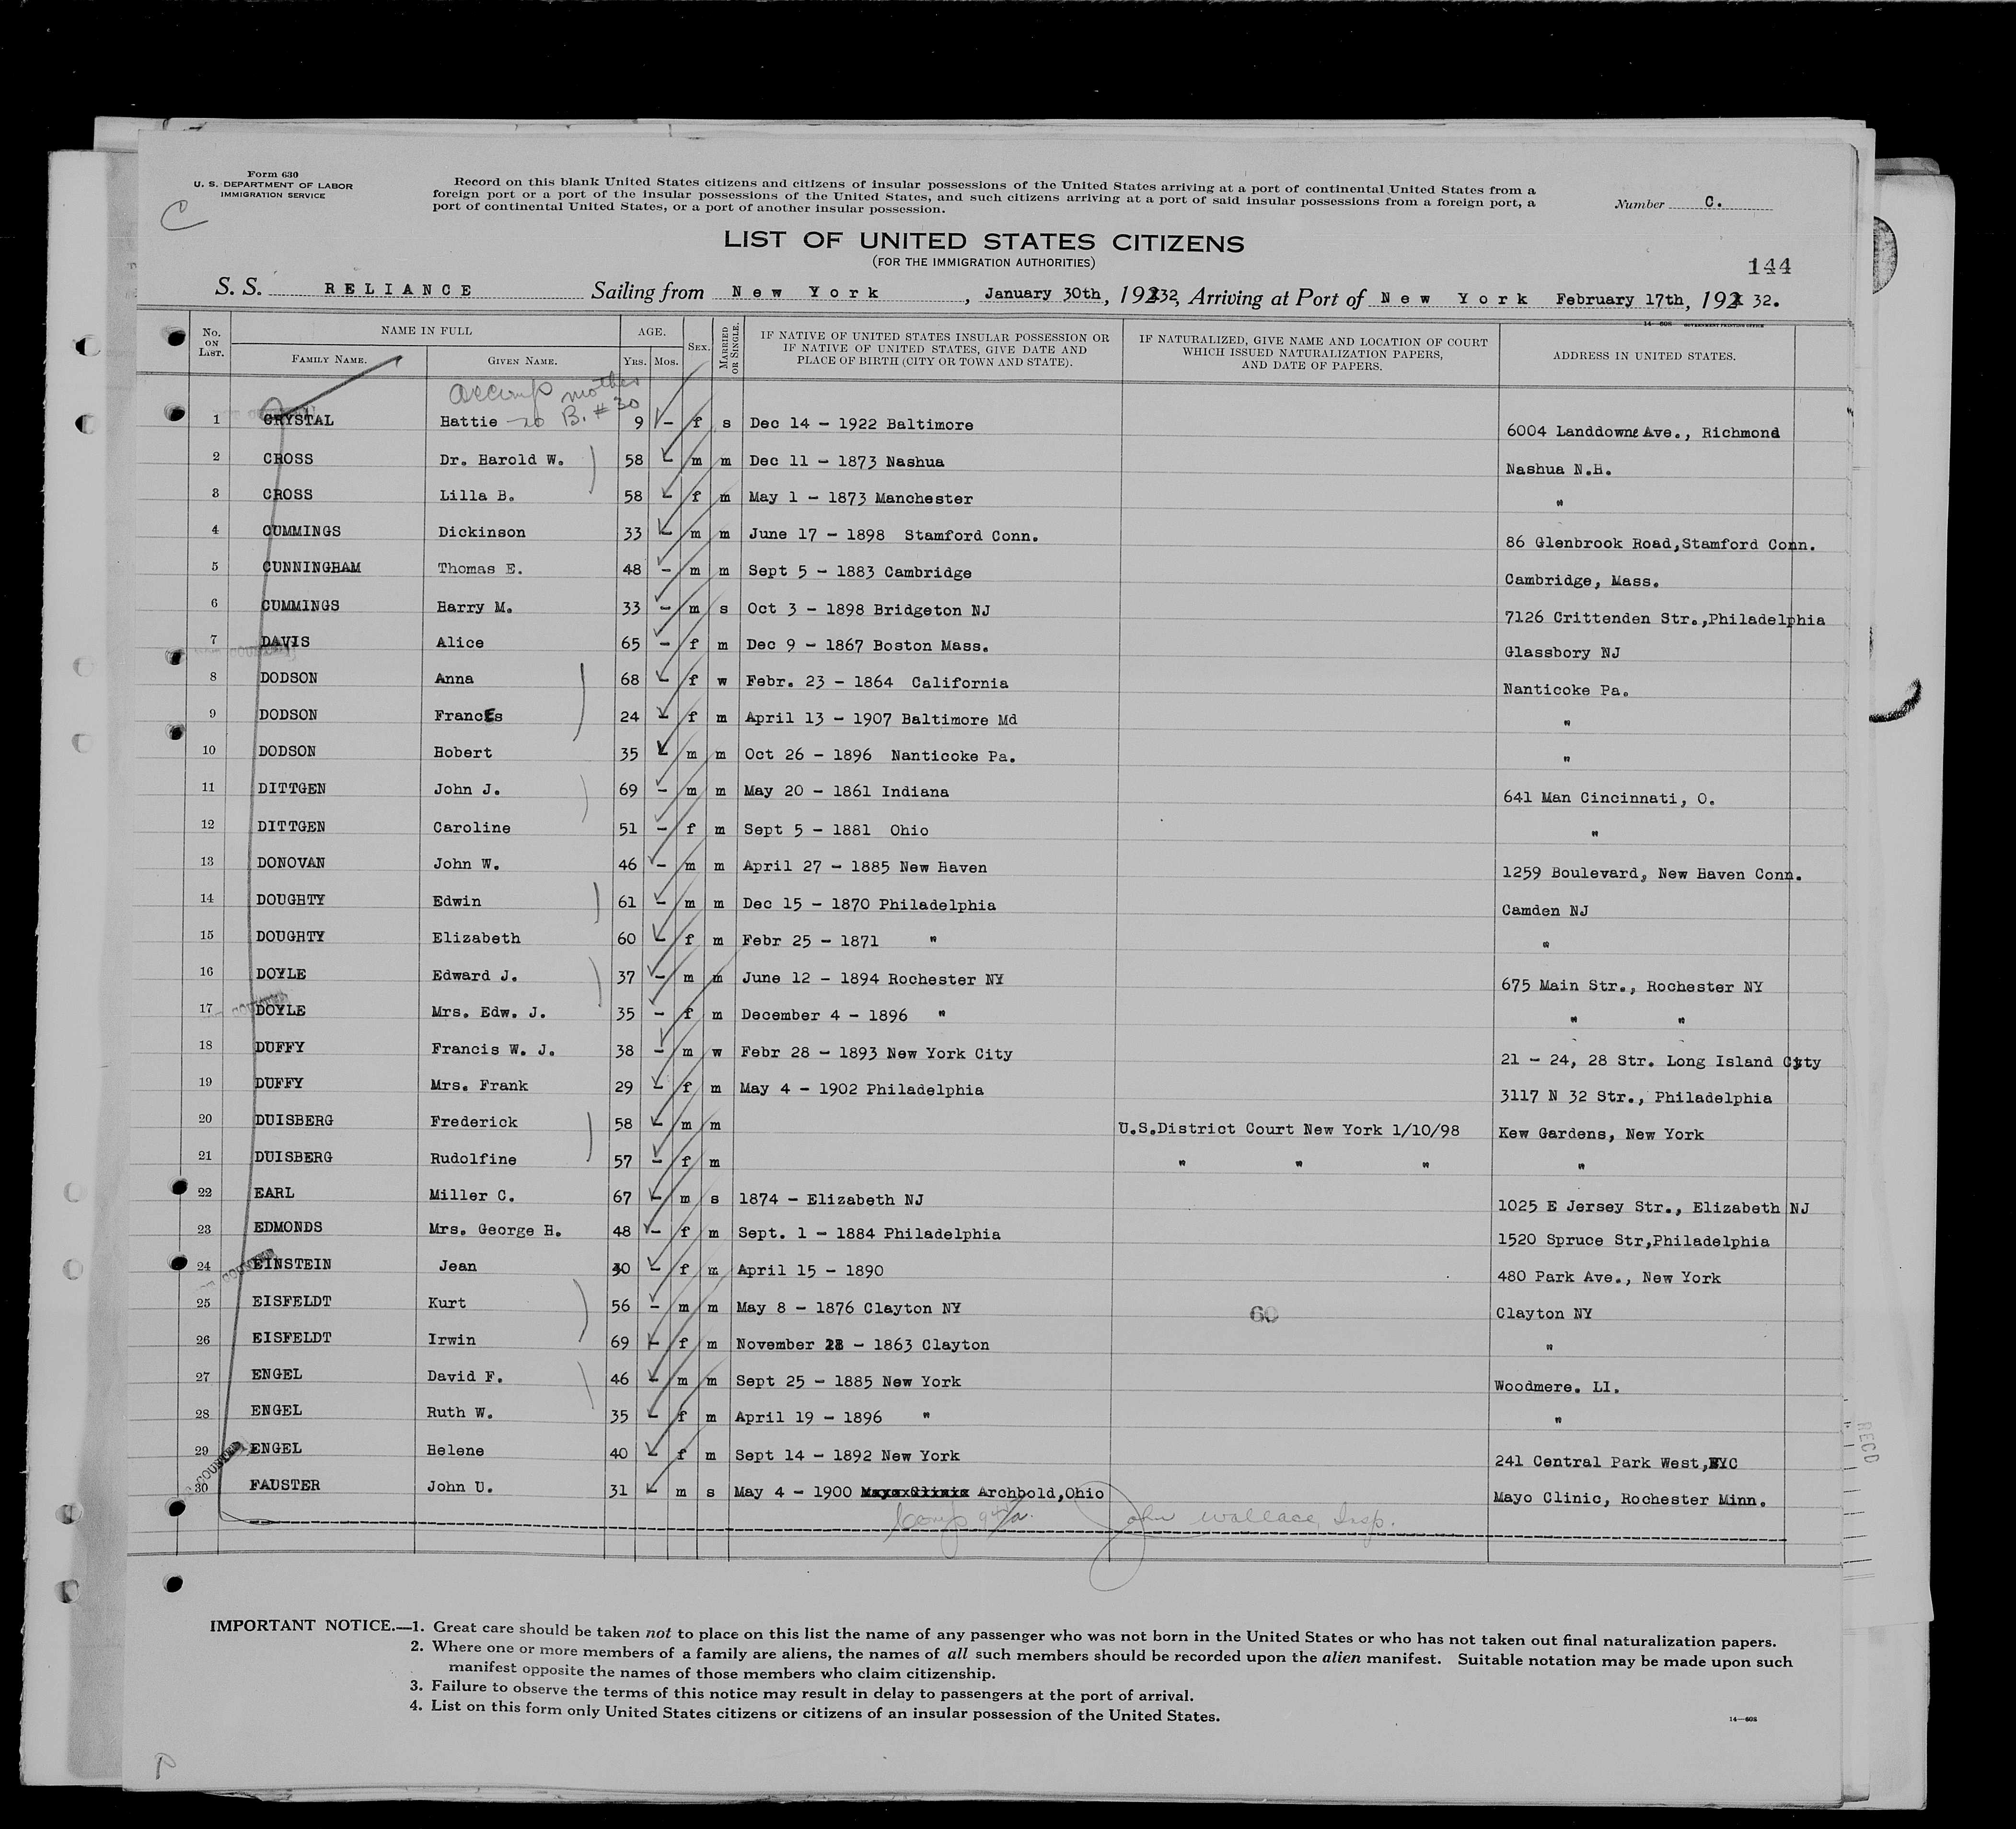Click the family name CRYSTAL
Image resolution: width=2016 pixels, height=1829 pixels.
(x=298, y=420)
